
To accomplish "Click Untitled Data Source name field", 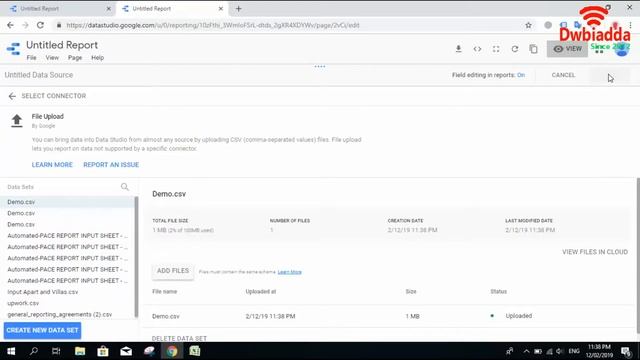I will pos(39,75).
